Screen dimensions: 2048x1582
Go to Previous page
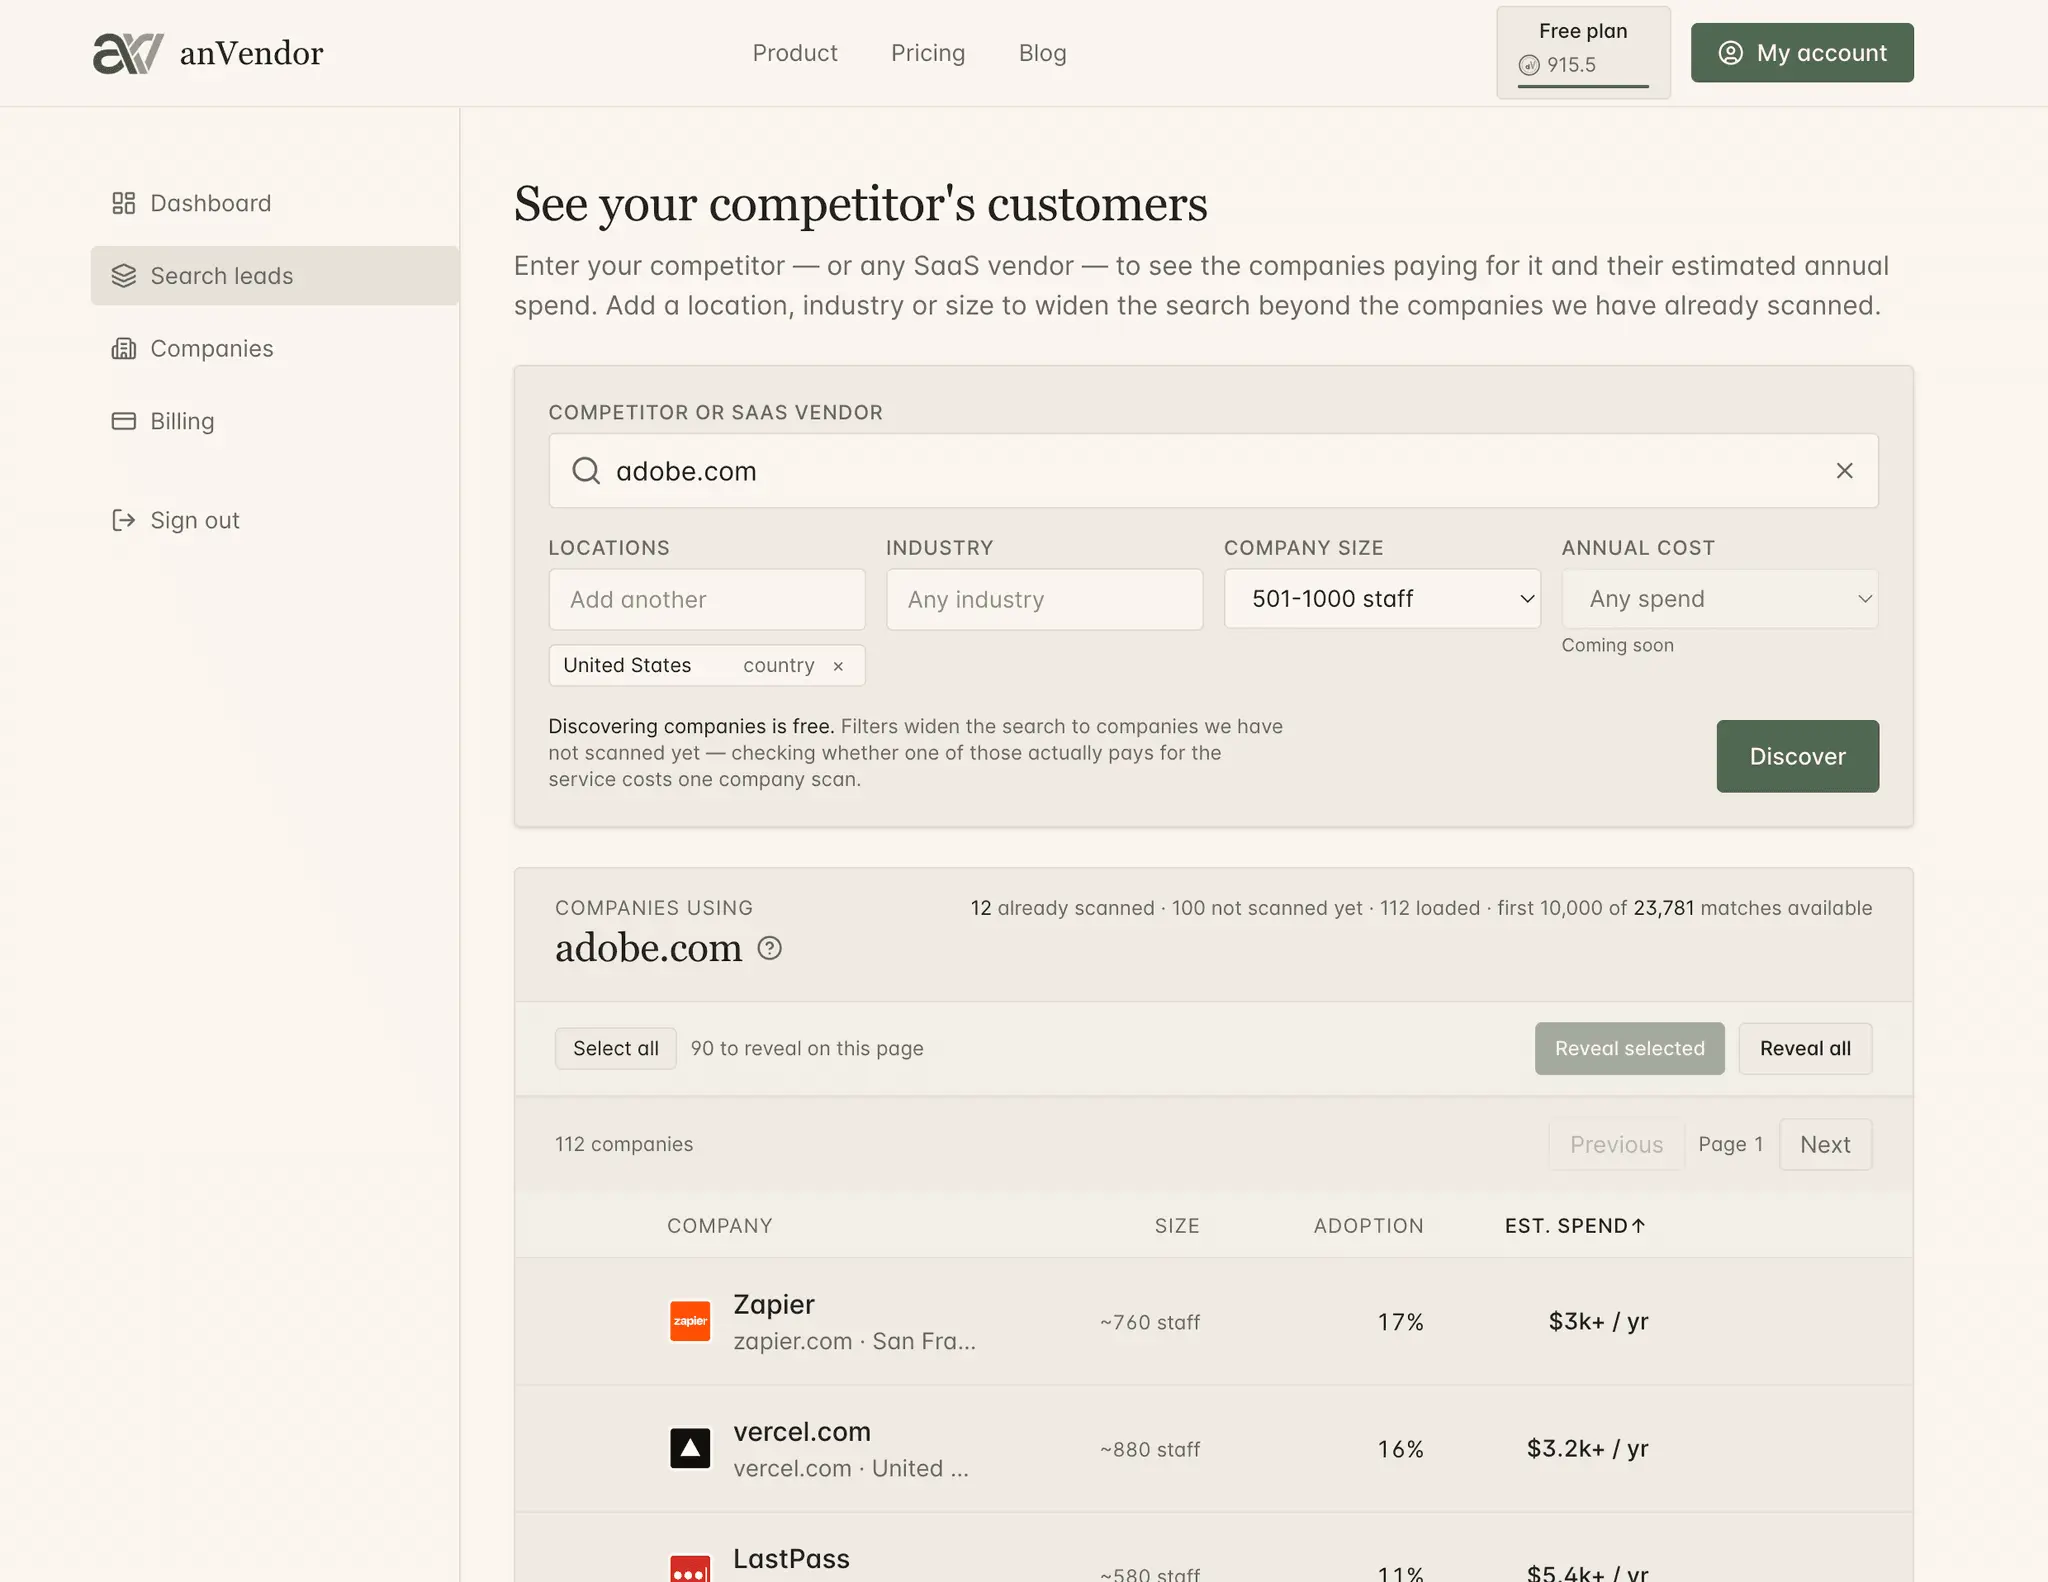point(1616,1144)
